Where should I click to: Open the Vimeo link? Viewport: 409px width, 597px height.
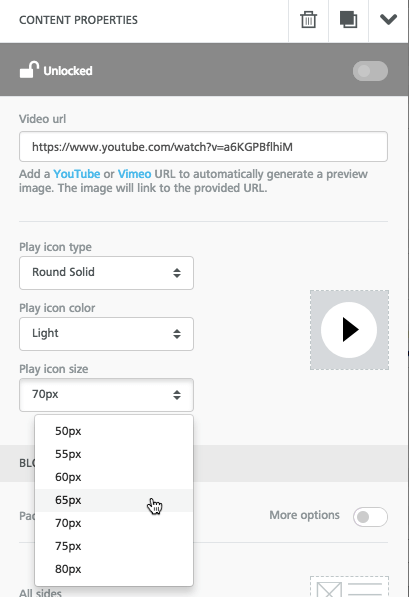point(134,174)
